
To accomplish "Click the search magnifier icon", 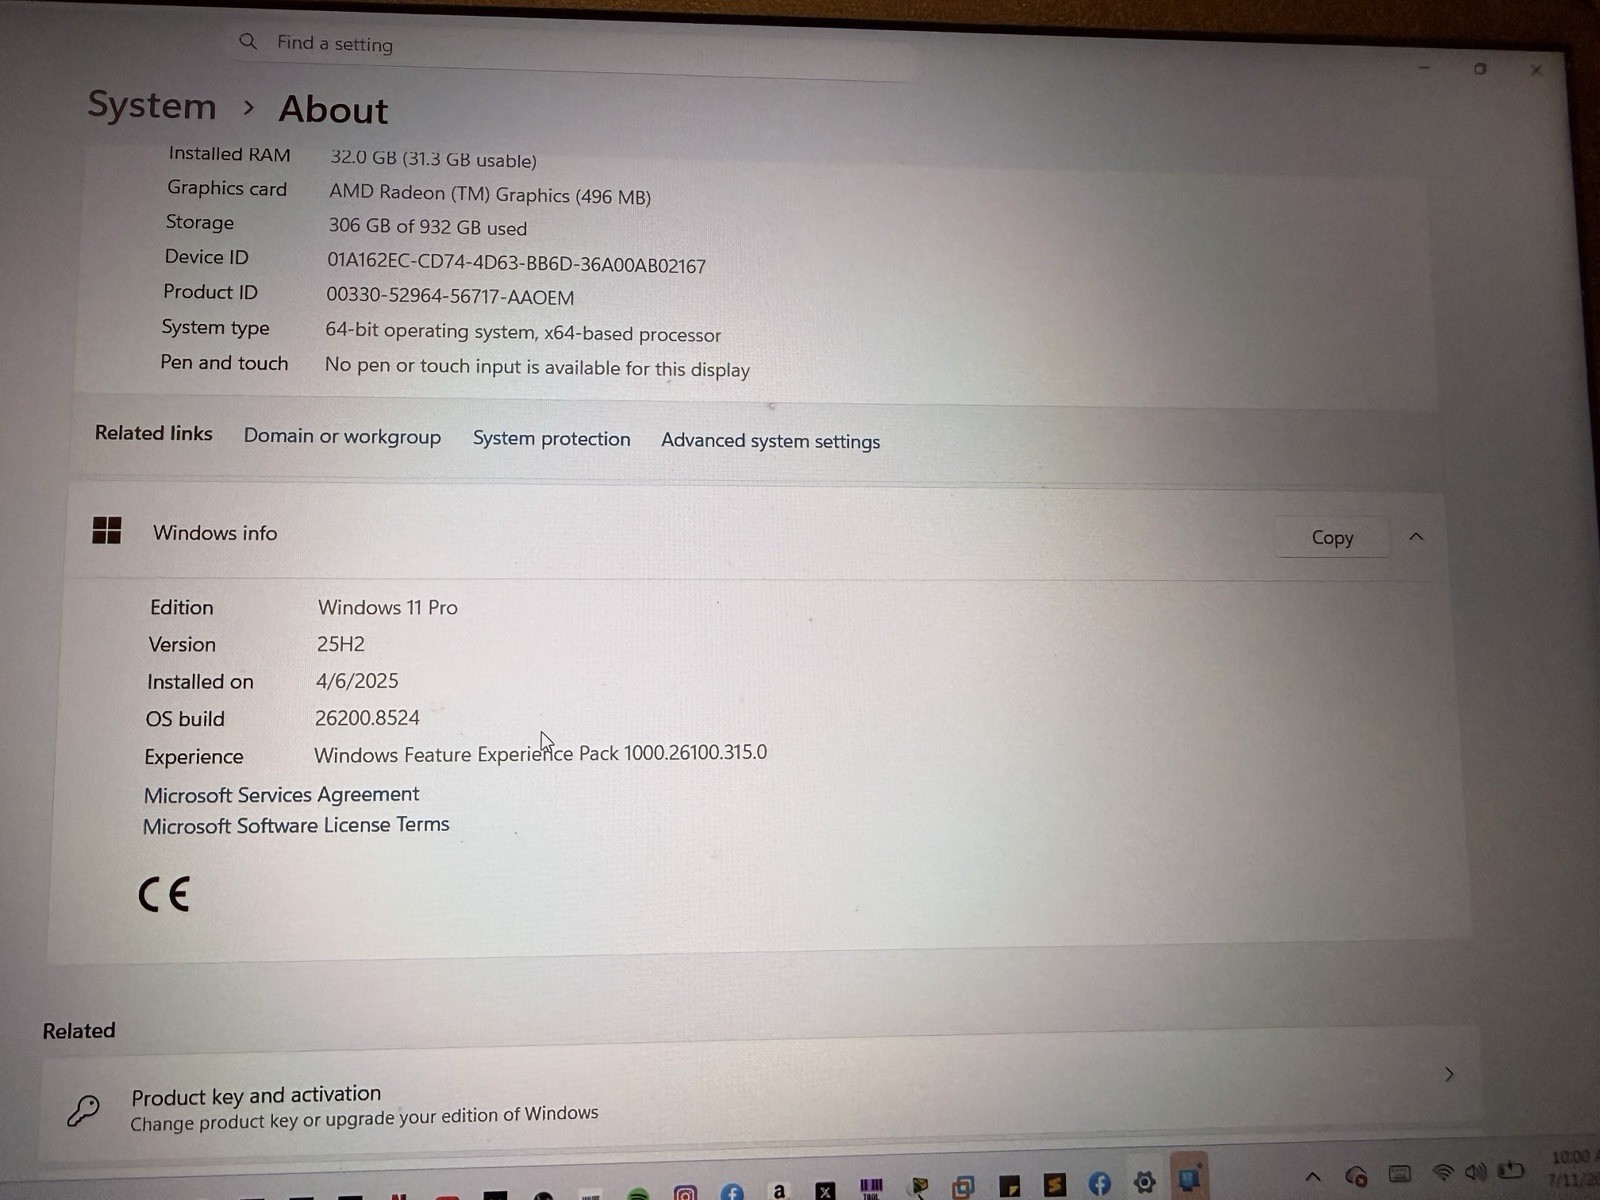I will coord(248,41).
